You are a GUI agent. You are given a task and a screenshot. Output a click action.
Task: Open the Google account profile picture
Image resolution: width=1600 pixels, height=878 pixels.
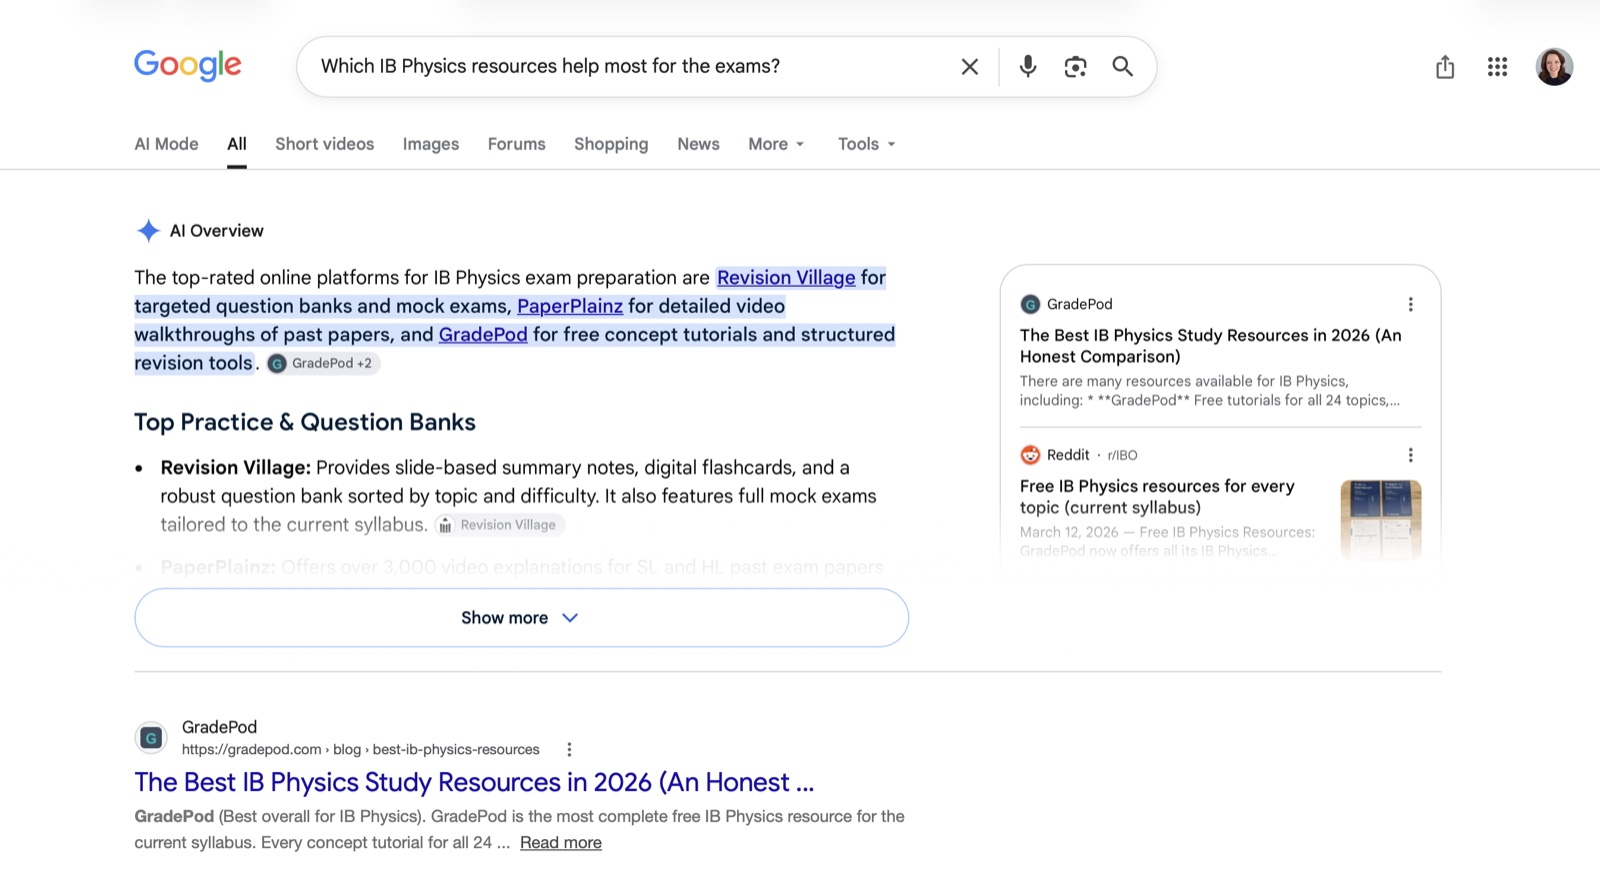[1554, 67]
